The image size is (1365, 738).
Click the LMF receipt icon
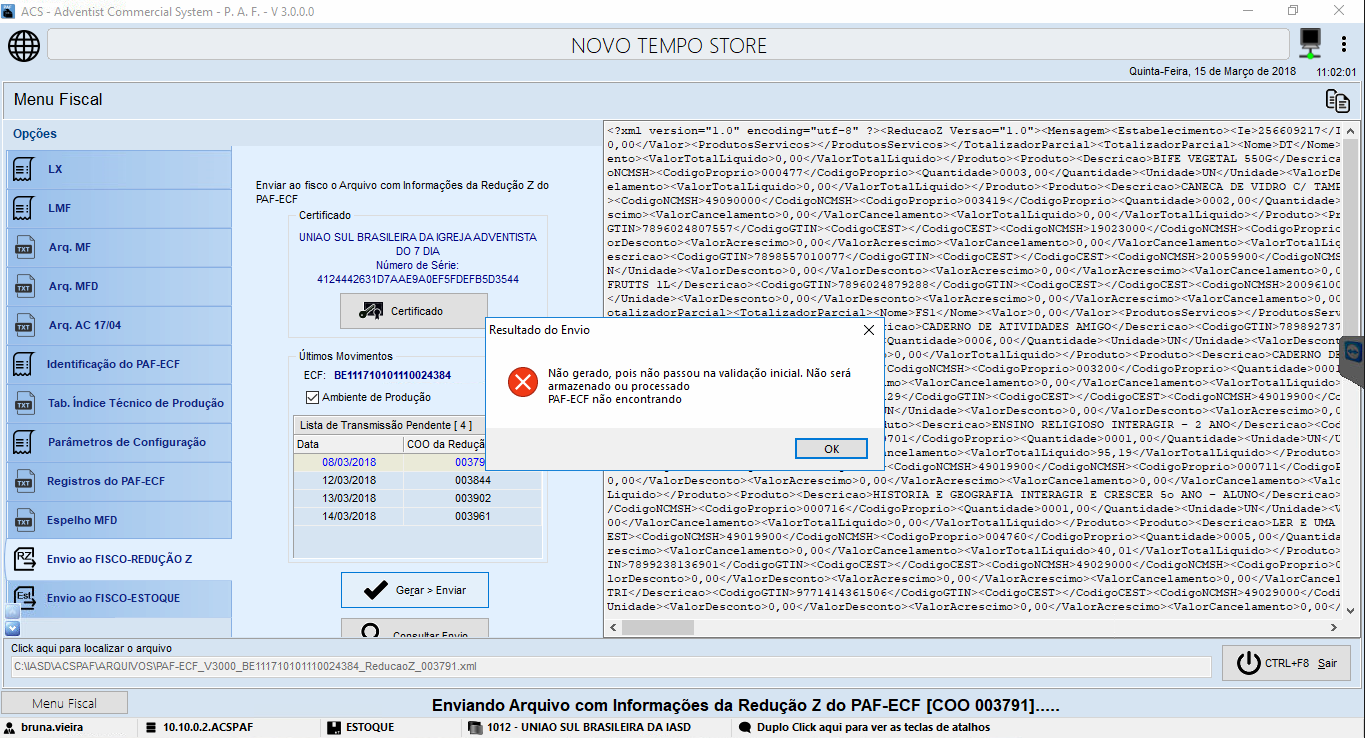coord(24,209)
